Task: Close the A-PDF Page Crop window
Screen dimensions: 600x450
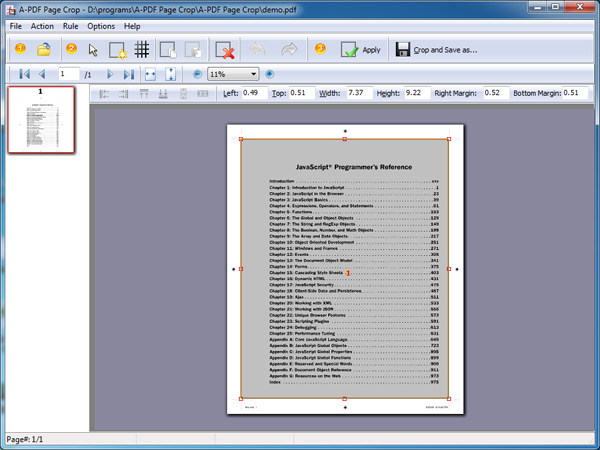Action: pos(579,7)
